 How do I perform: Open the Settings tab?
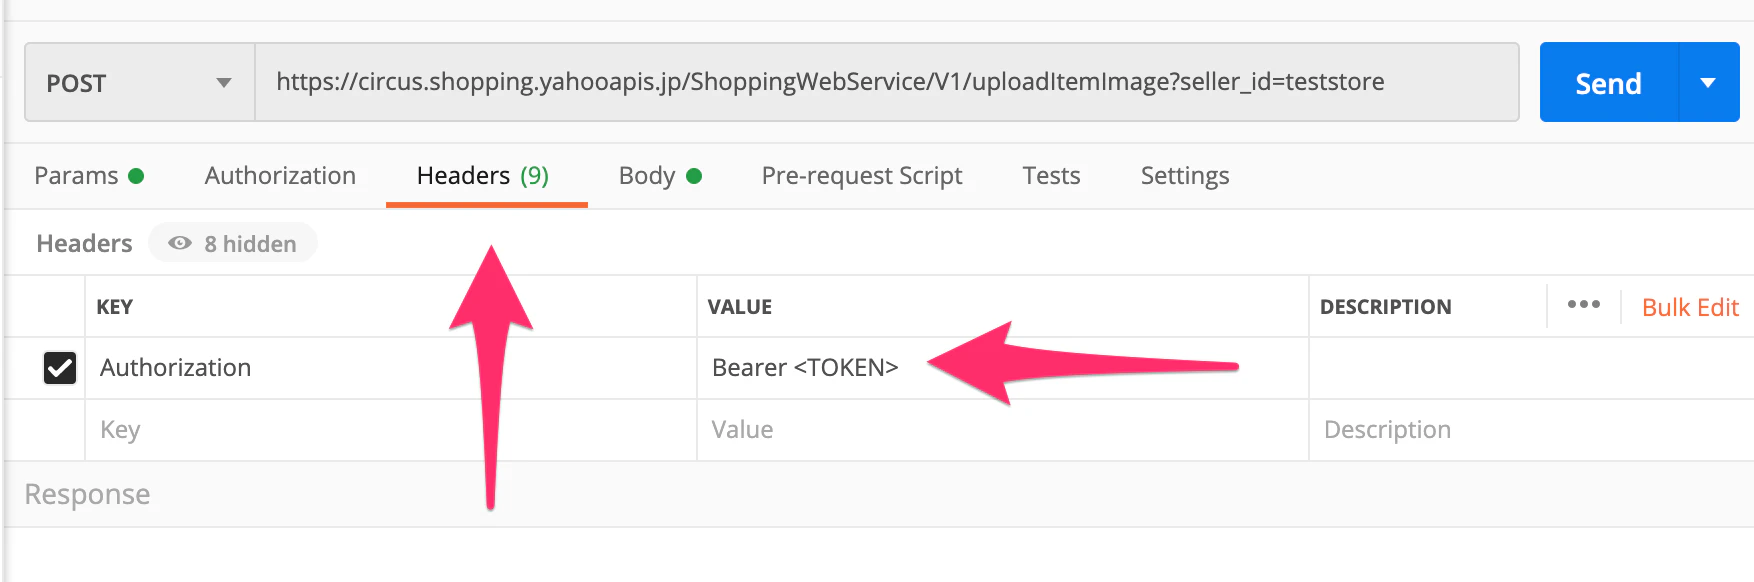tap(1185, 176)
